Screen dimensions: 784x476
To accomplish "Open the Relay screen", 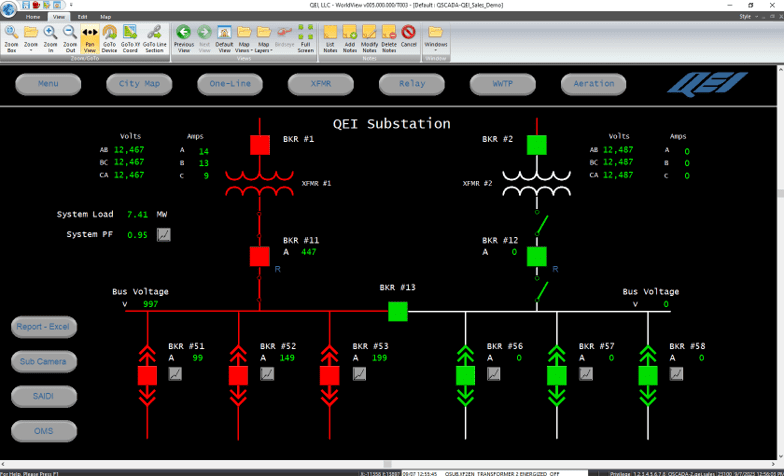I will tap(412, 84).
